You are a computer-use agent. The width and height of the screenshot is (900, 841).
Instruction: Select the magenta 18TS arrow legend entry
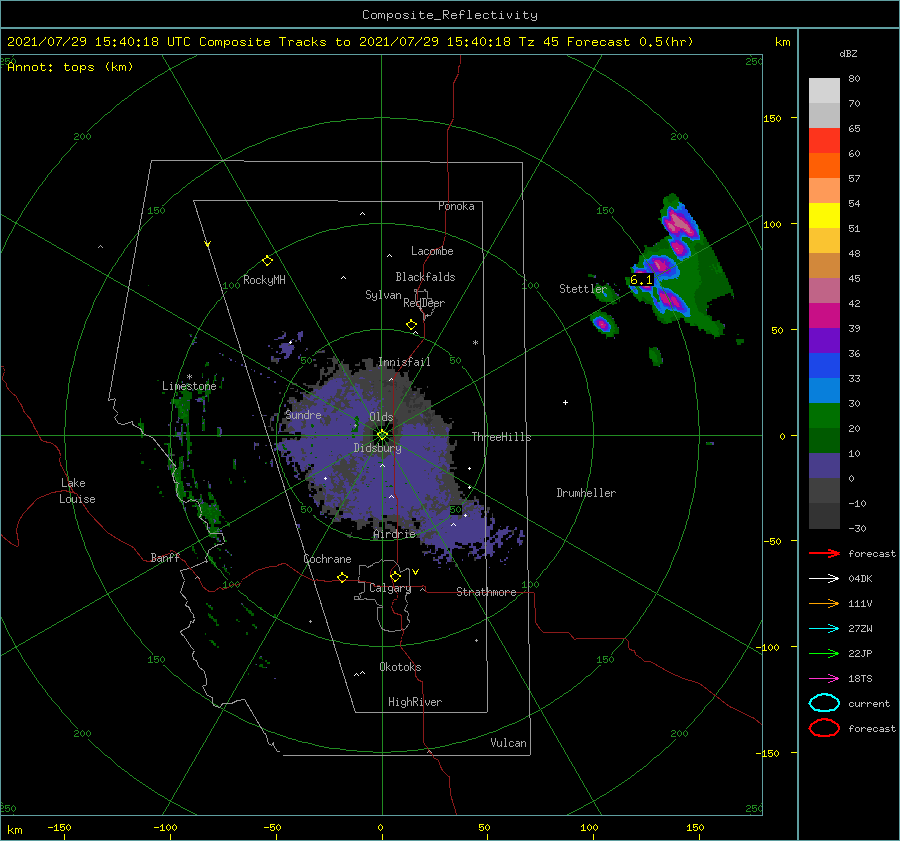click(824, 679)
